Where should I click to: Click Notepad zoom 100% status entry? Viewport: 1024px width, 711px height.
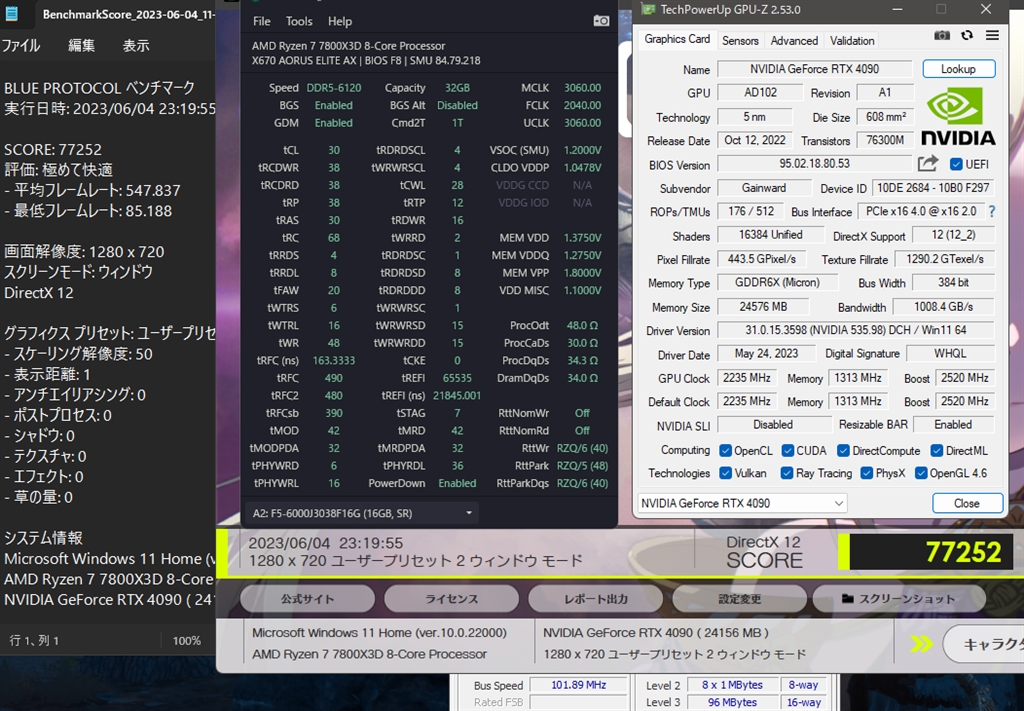coord(186,640)
